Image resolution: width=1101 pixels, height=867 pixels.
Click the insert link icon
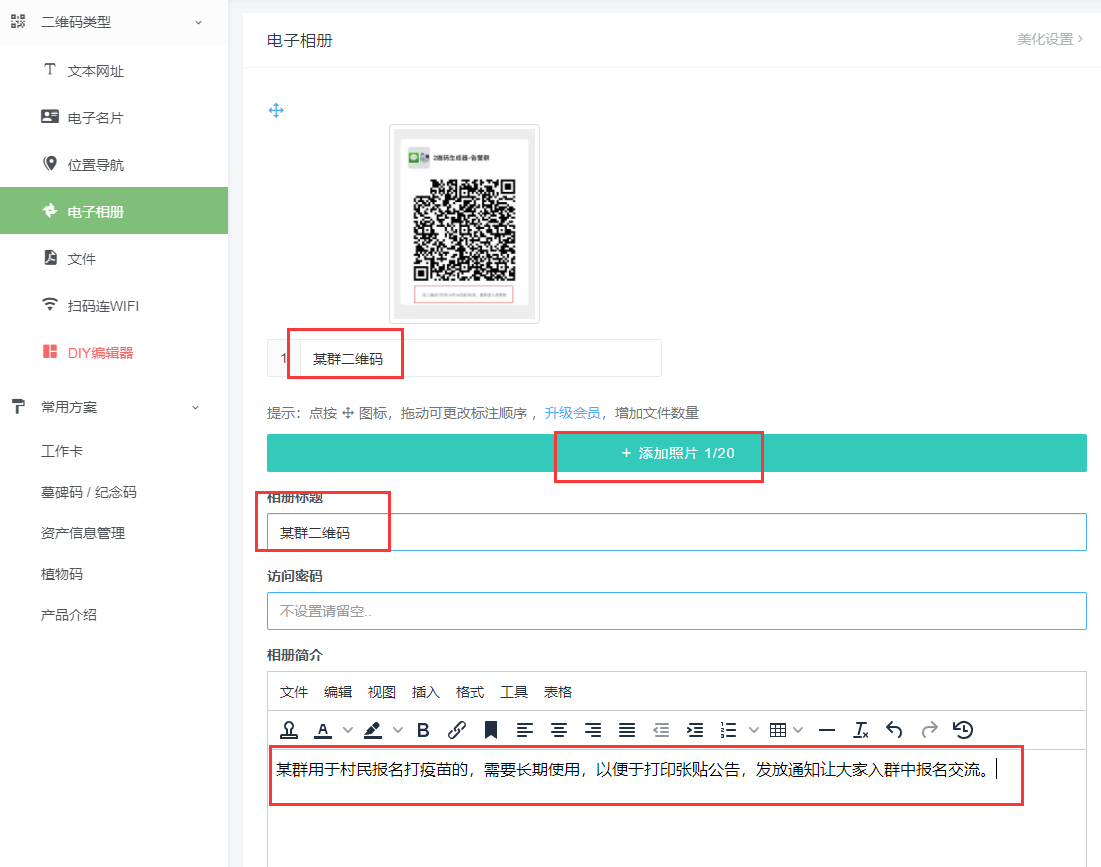457,730
